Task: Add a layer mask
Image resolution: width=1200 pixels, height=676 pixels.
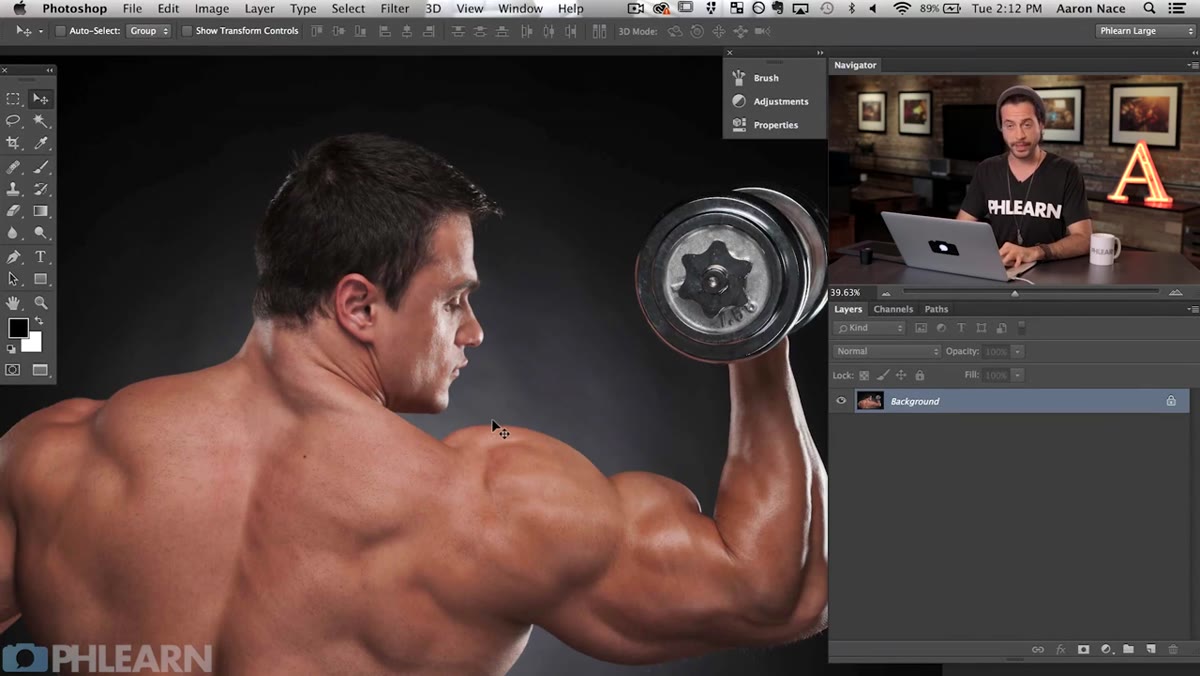Action: tap(1083, 649)
